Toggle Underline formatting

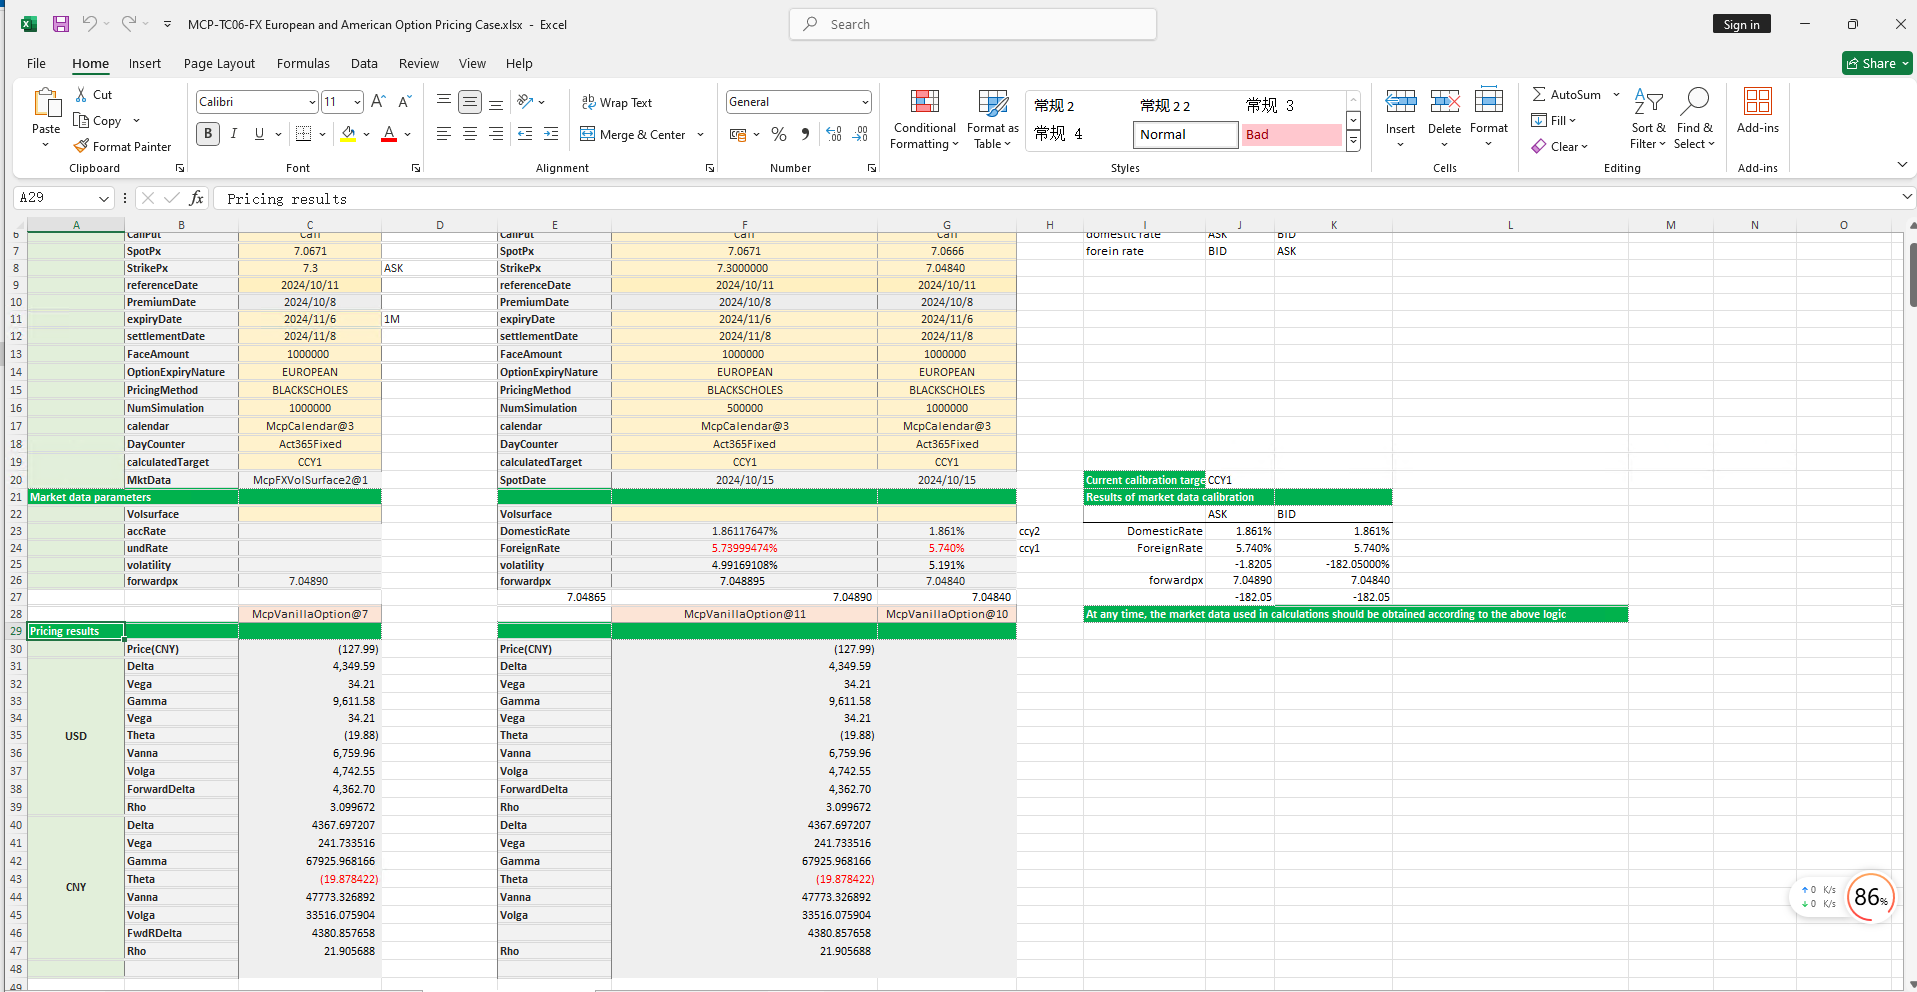259,133
